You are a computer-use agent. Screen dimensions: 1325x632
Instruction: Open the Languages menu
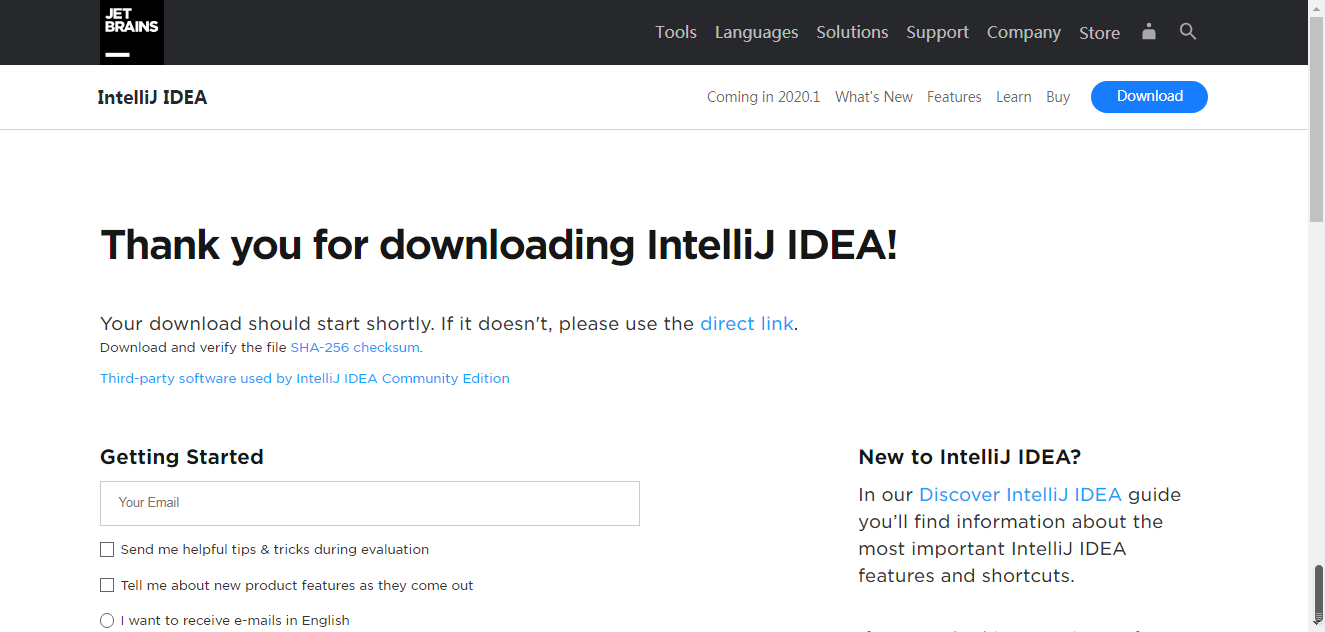pyautogui.click(x=756, y=32)
